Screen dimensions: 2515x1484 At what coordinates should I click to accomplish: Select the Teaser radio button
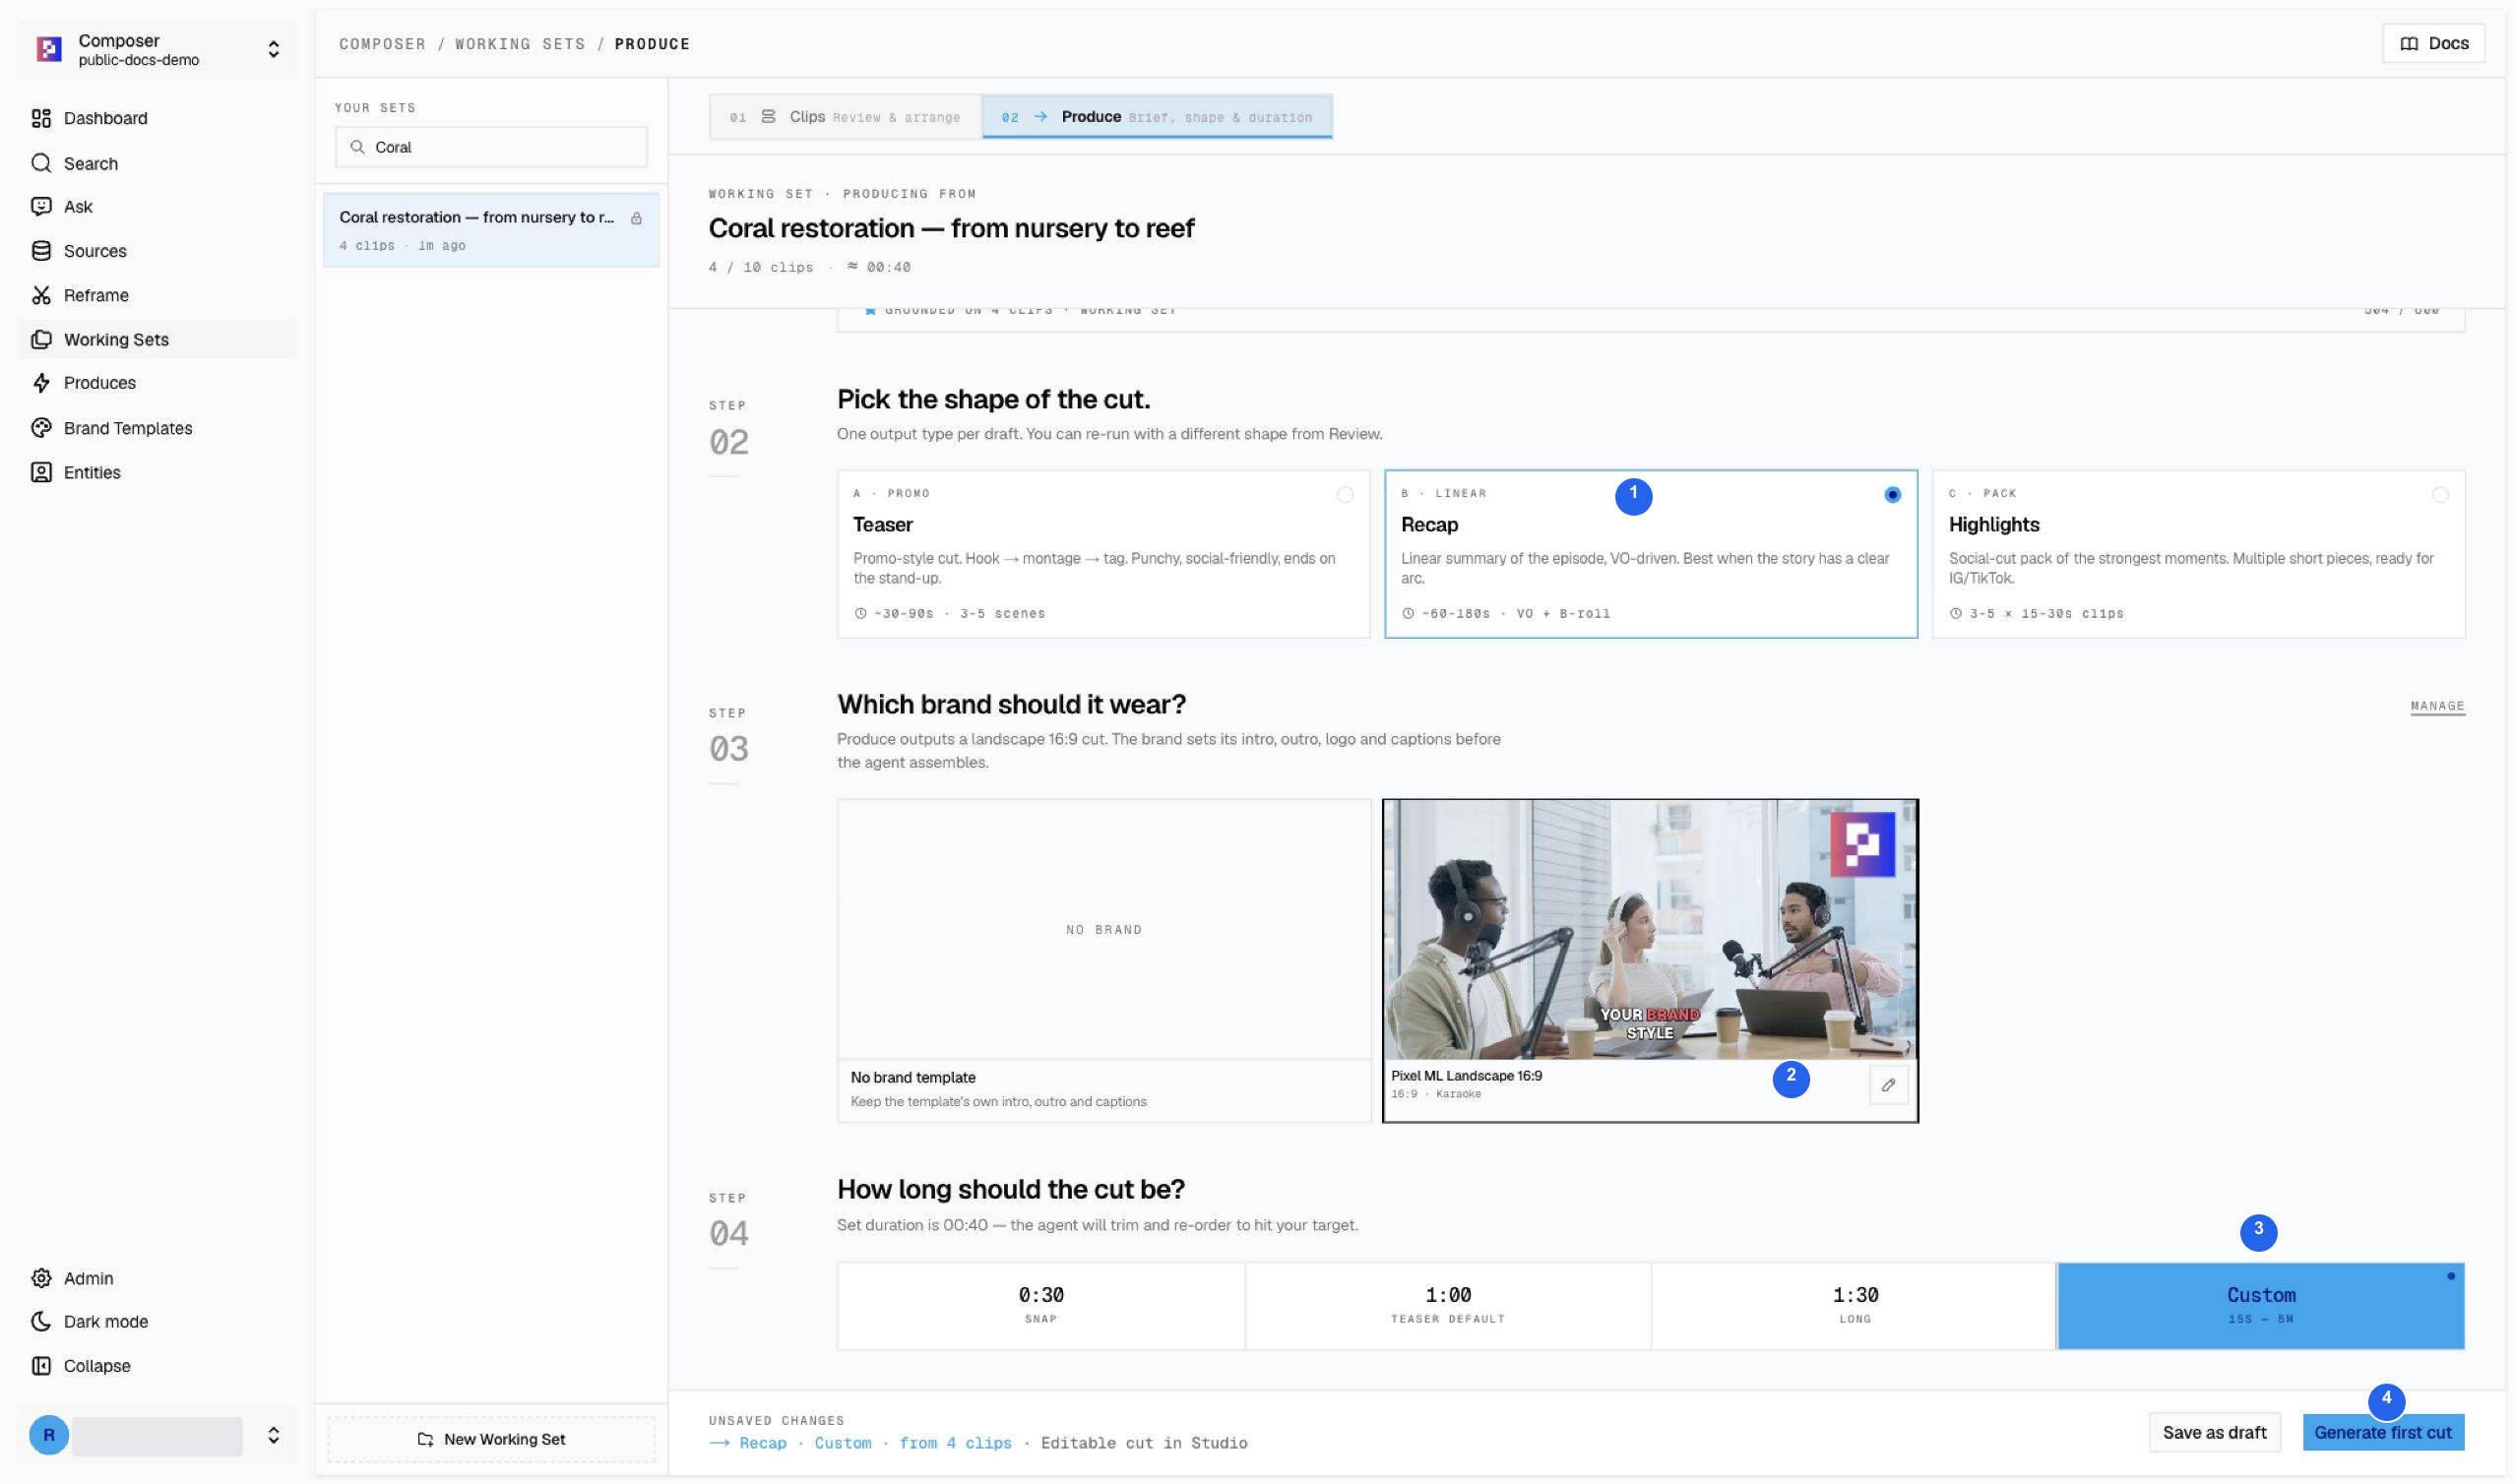[1345, 495]
